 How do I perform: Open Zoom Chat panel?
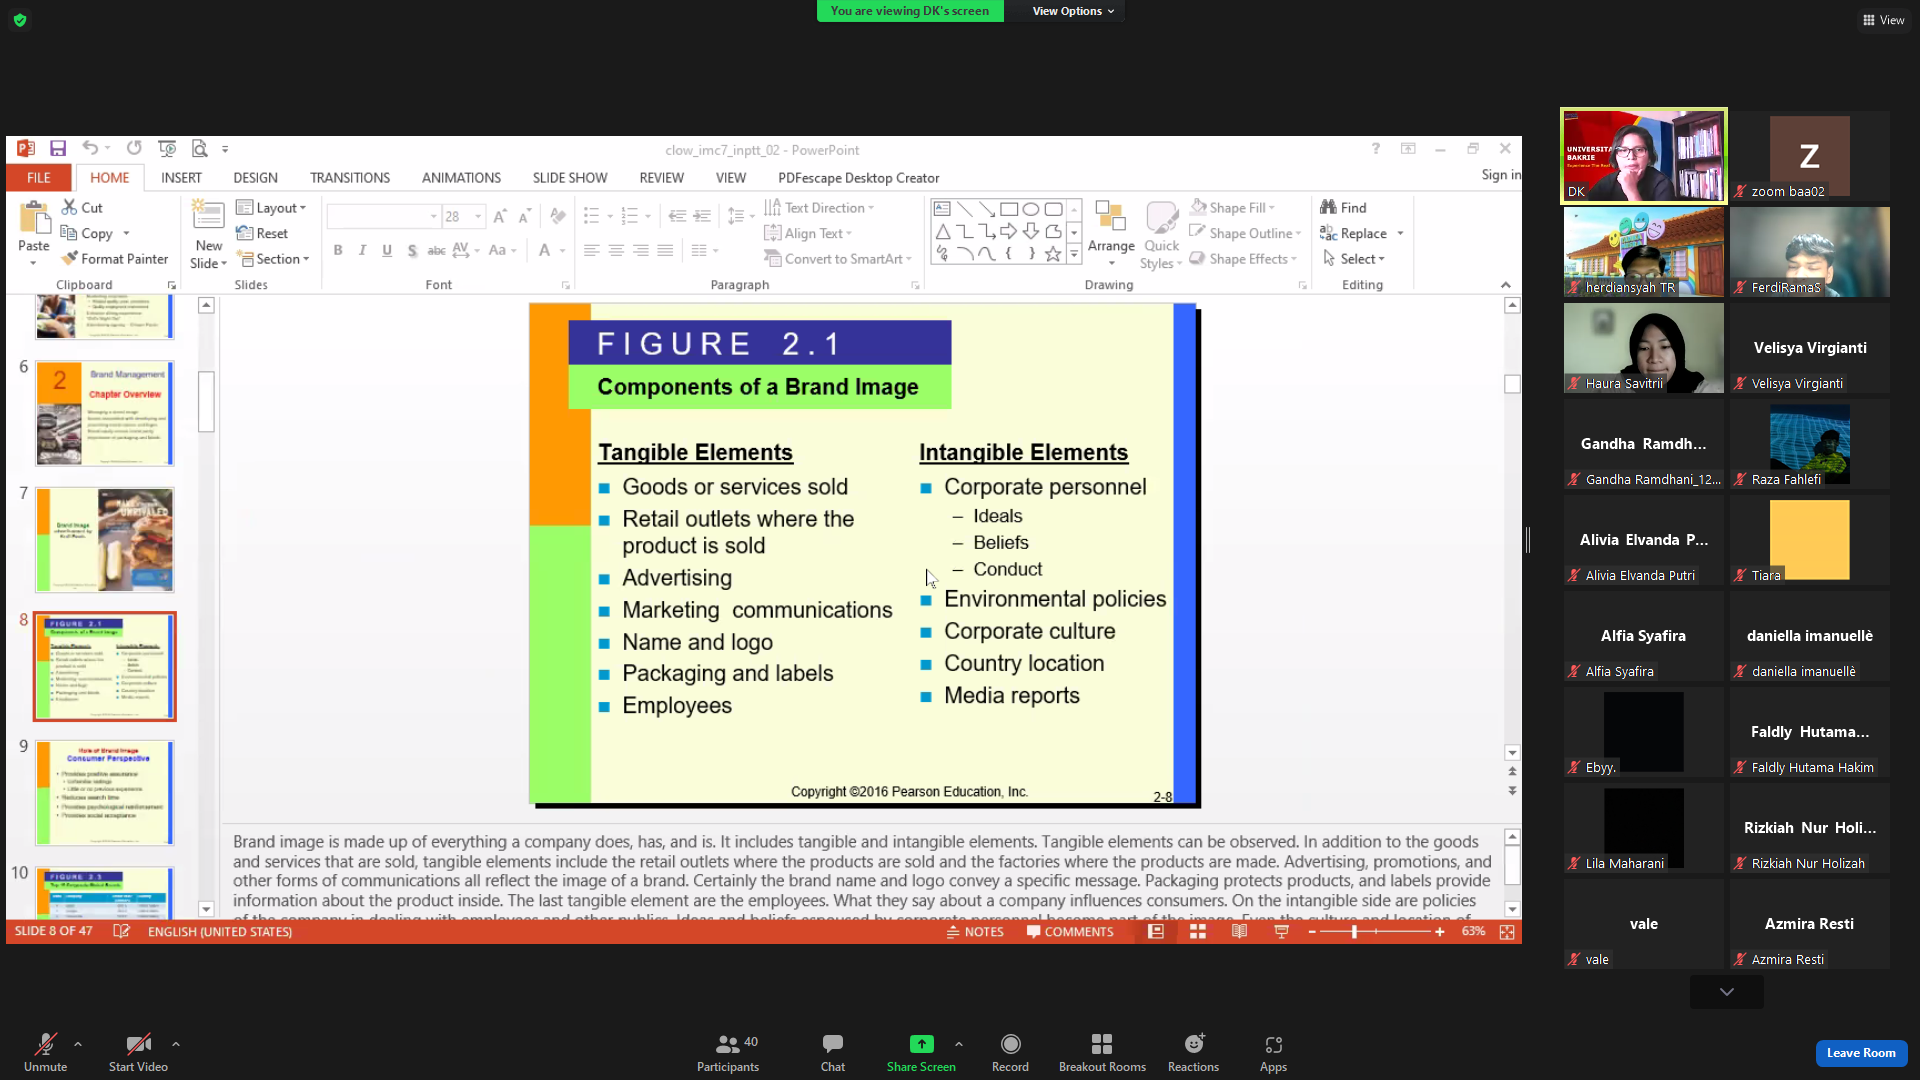tap(833, 1053)
